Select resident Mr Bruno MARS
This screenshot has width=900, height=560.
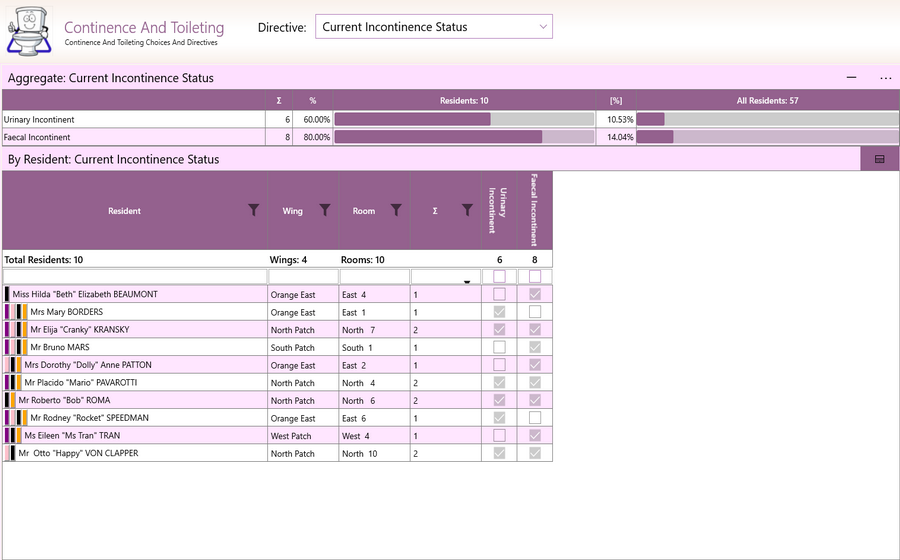click(x=60, y=347)
